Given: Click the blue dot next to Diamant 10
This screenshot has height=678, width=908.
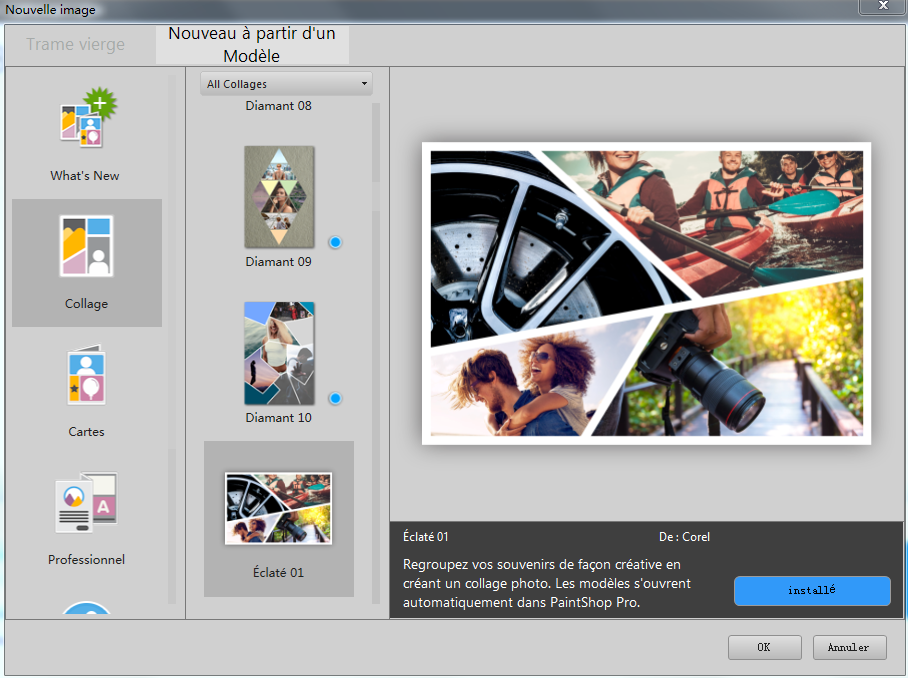Looking at the screenshot, I should [x=335, y=398].
